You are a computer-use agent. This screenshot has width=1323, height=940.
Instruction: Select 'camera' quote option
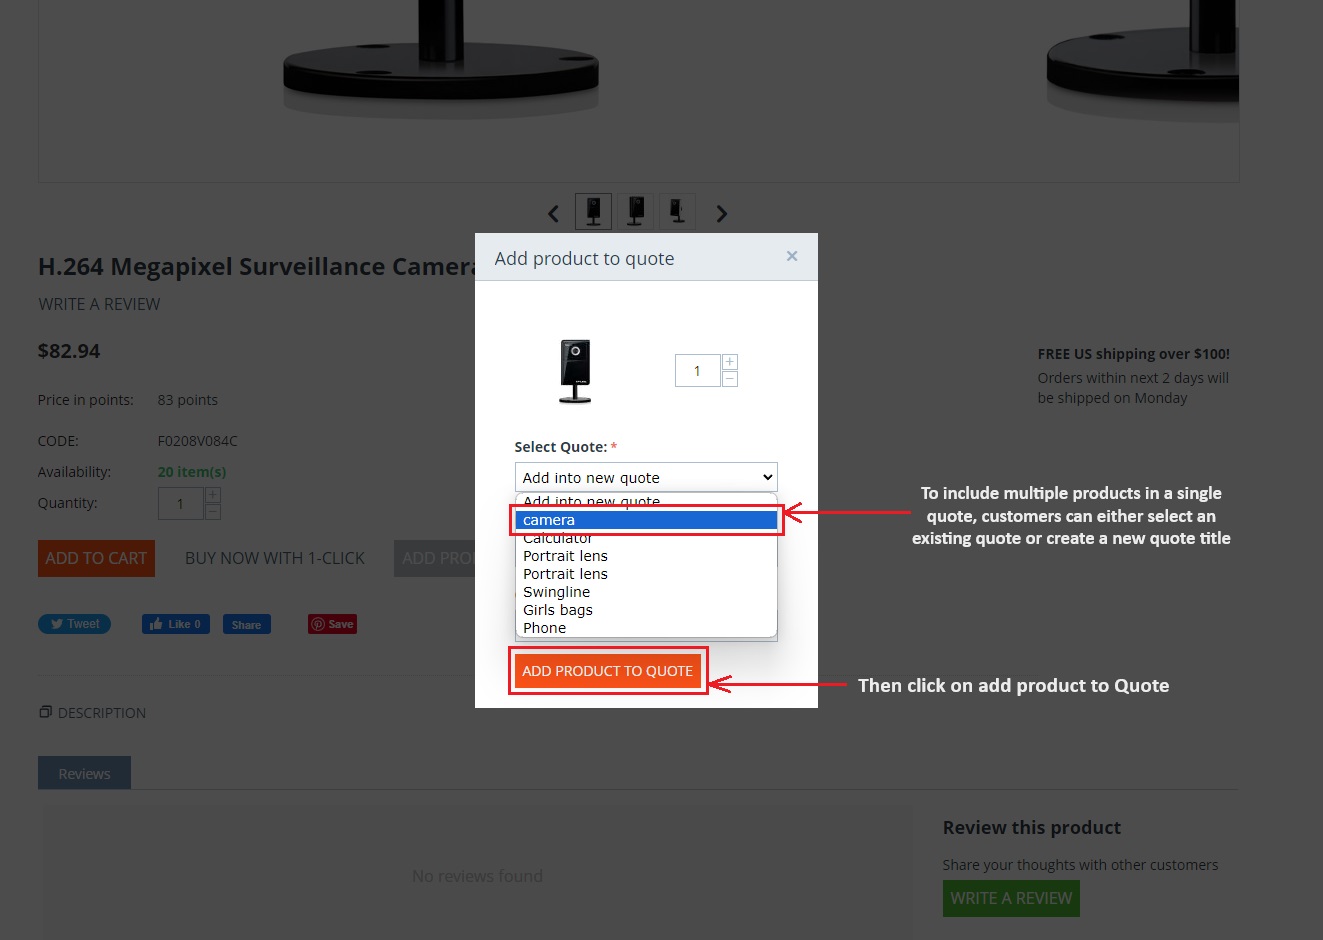coord(646,520)
